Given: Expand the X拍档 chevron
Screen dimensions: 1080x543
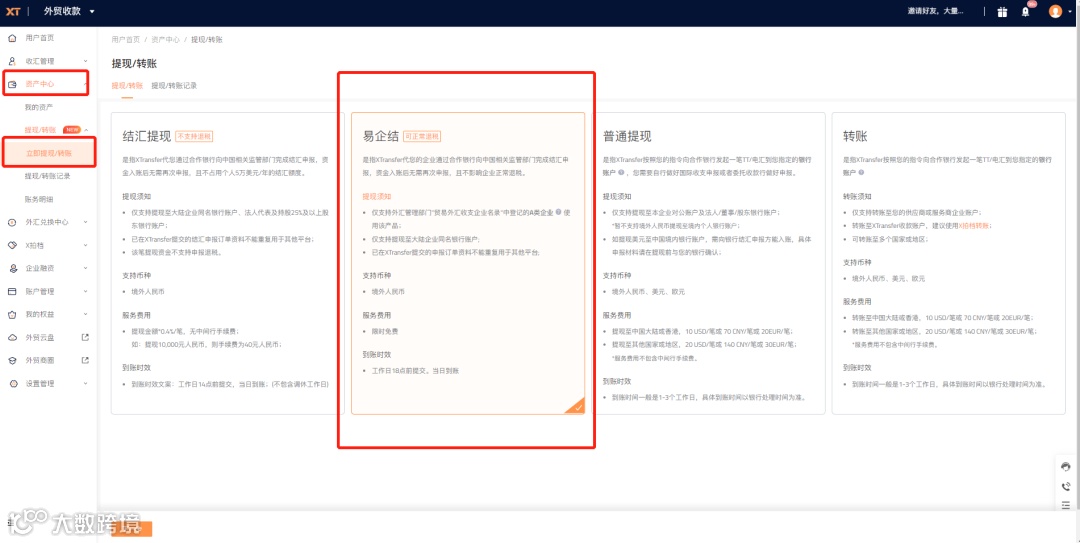Looking at the screenshot, I should [85, 245].
